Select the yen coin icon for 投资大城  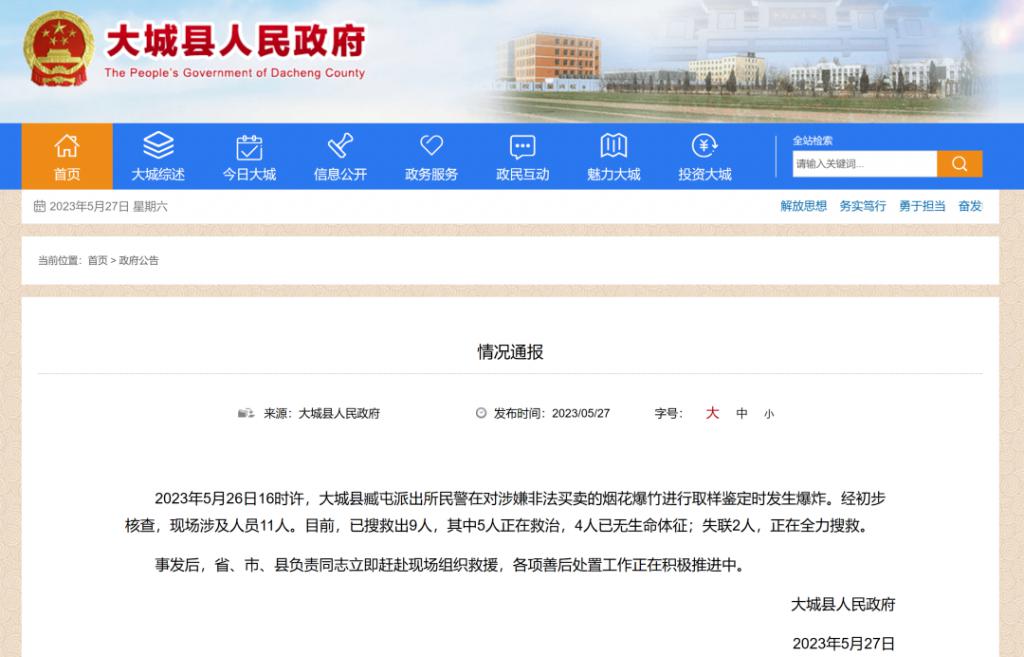coord(704,146)
